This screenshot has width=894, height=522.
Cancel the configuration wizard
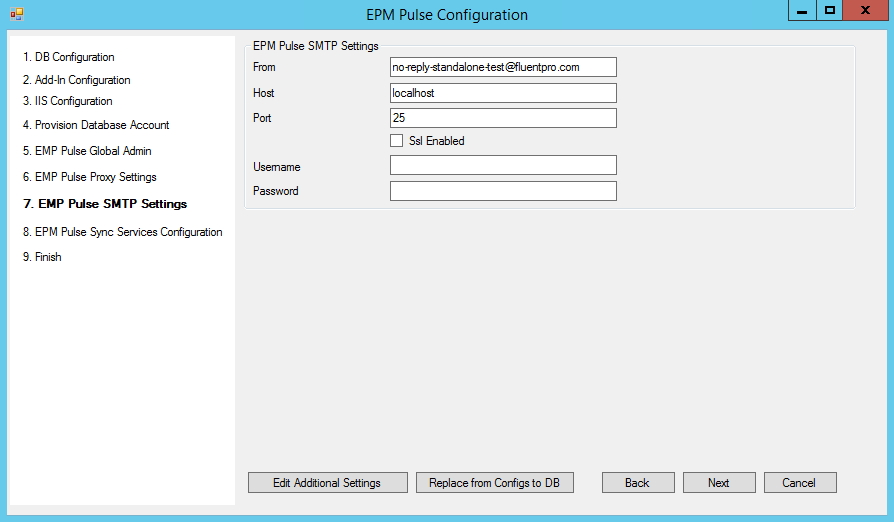800,483
